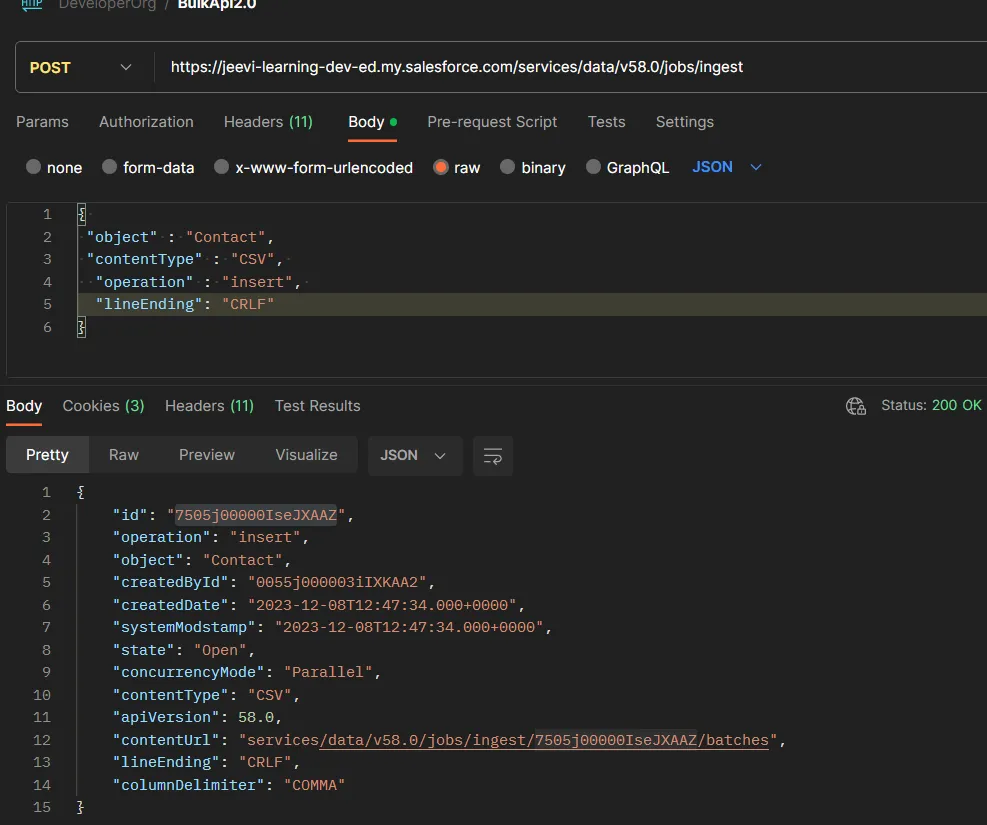Select the binary body radio option

coord(507,167)
